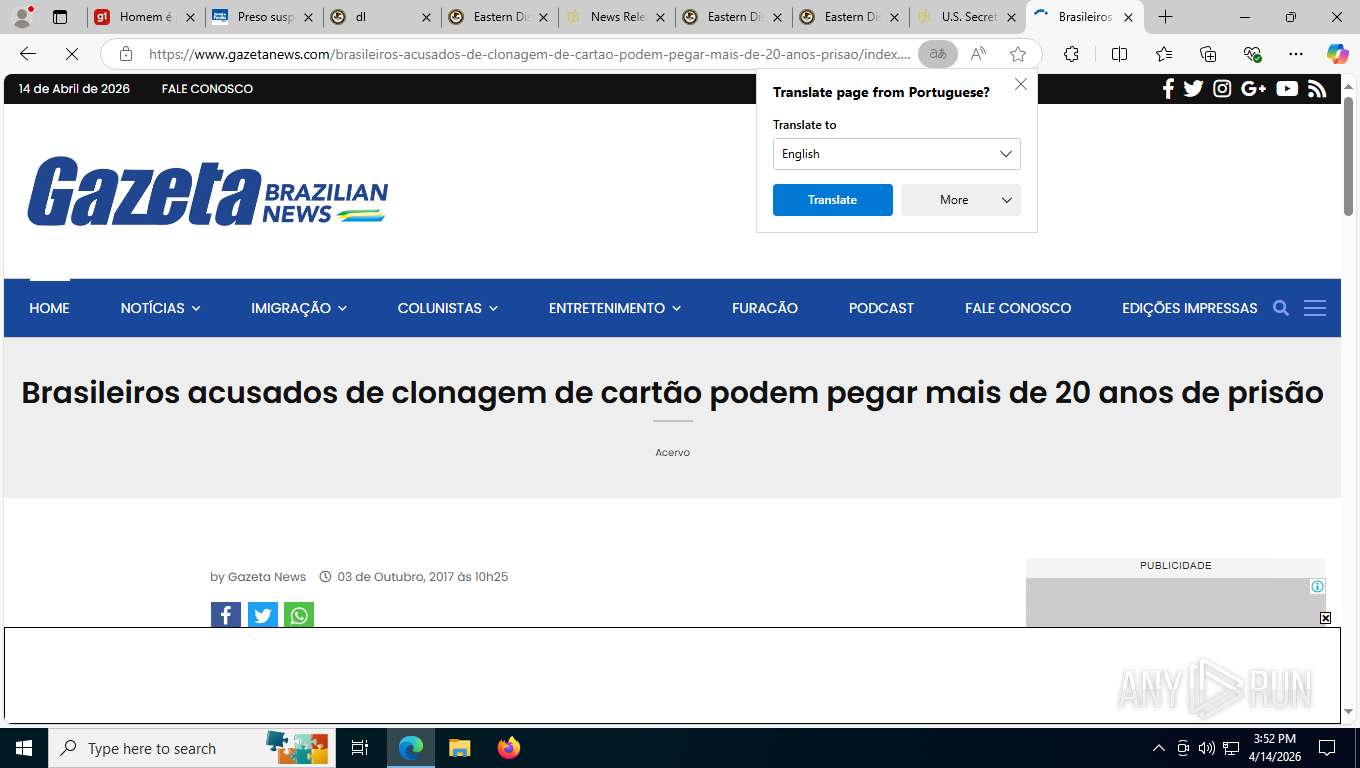Go to HOME in navigation bar
Image resolution: width=1360 pixels, height=768 pixels.
pyautogui.click(x=49, y=308)
